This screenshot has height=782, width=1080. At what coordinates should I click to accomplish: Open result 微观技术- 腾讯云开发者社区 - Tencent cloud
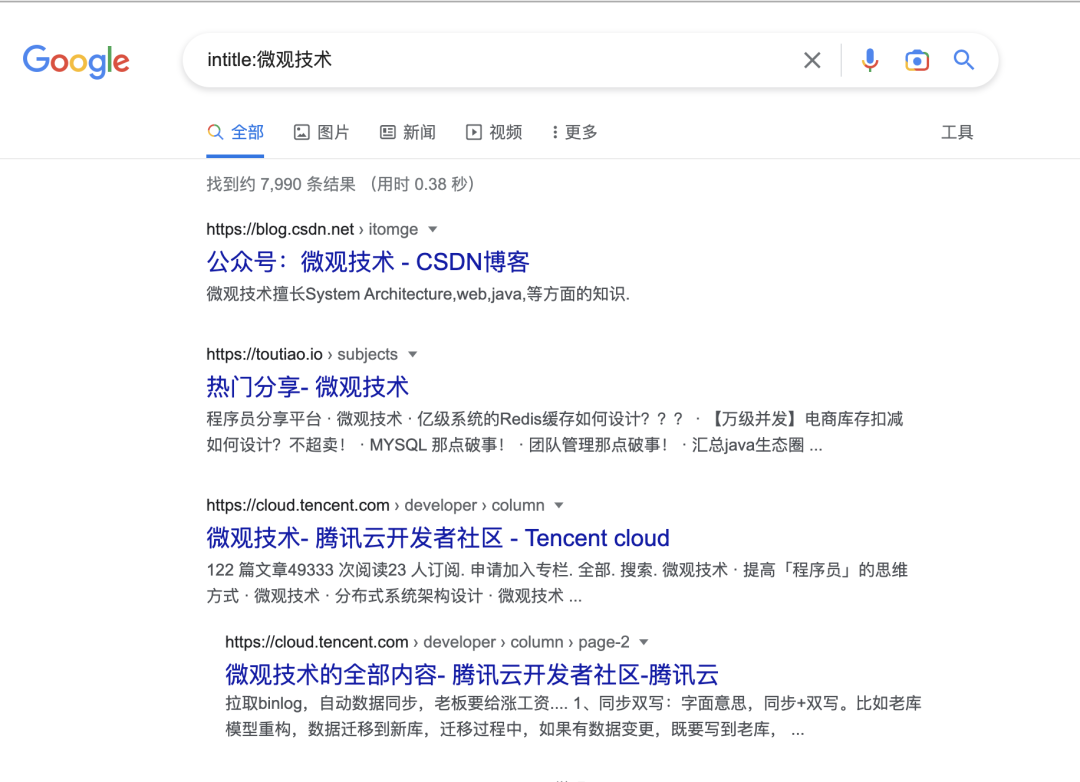pos(438,538)
